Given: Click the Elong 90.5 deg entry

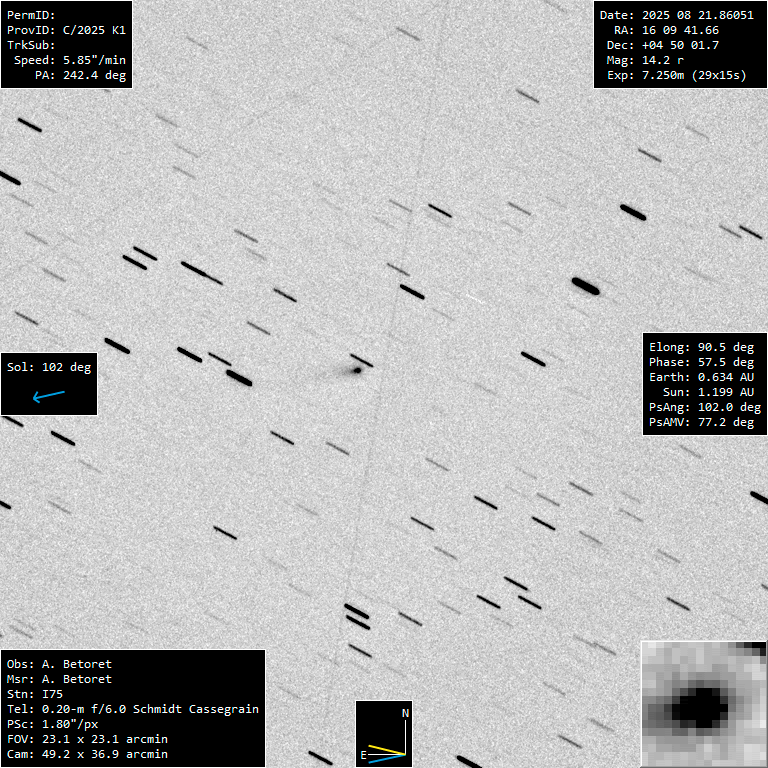Looking at the screenshot, I should pyautogui.click(x=701, y=347).
